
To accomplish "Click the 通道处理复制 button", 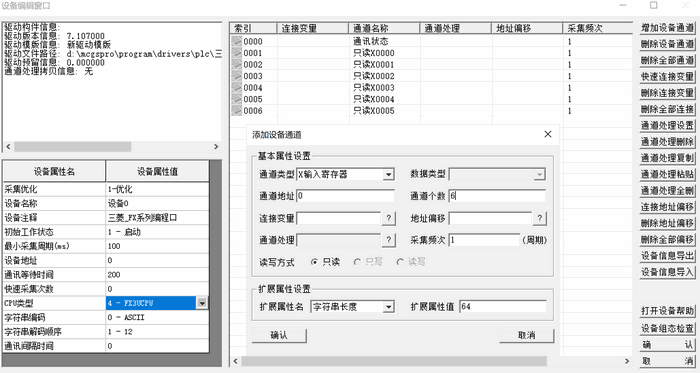I will (x=667, y=158).
